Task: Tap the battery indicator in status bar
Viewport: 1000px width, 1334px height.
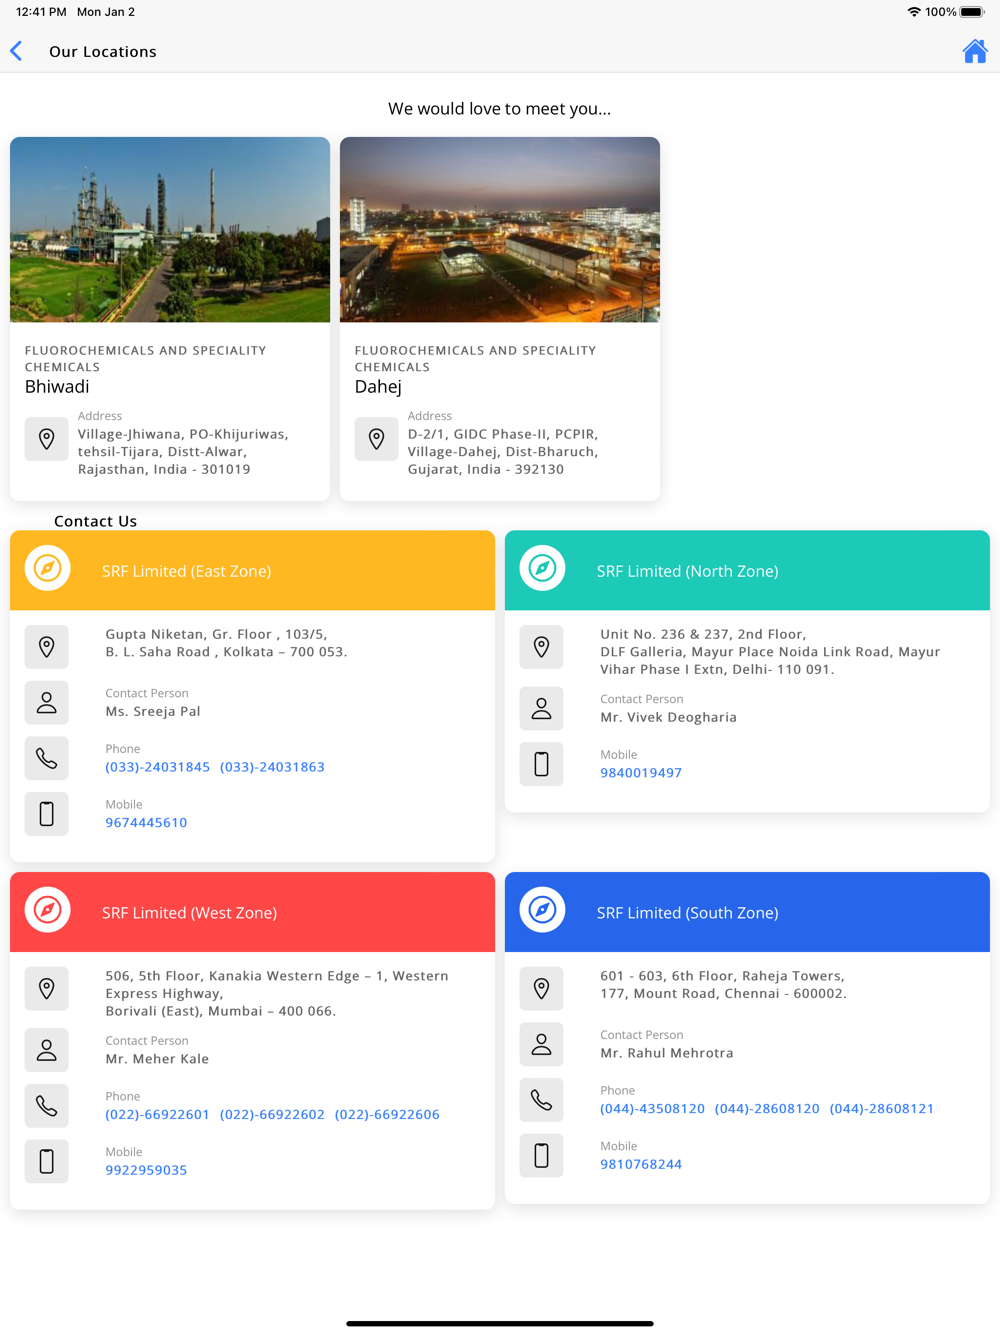Action: click(x=972, y=12)
